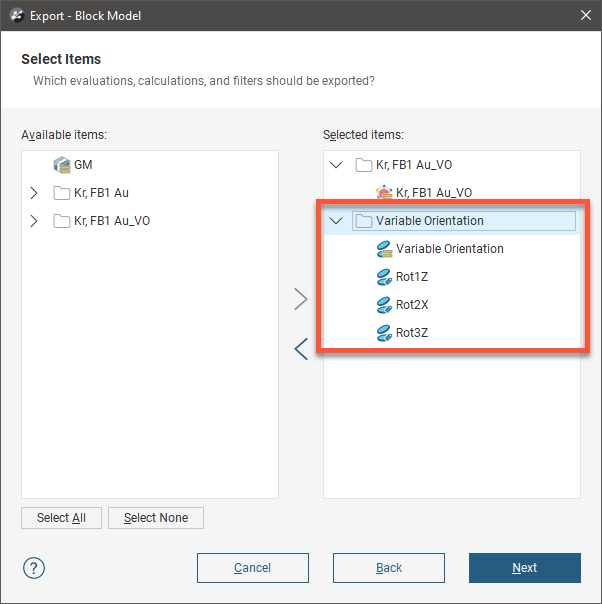
Task: Cancel the block model export
Action: 253,568
